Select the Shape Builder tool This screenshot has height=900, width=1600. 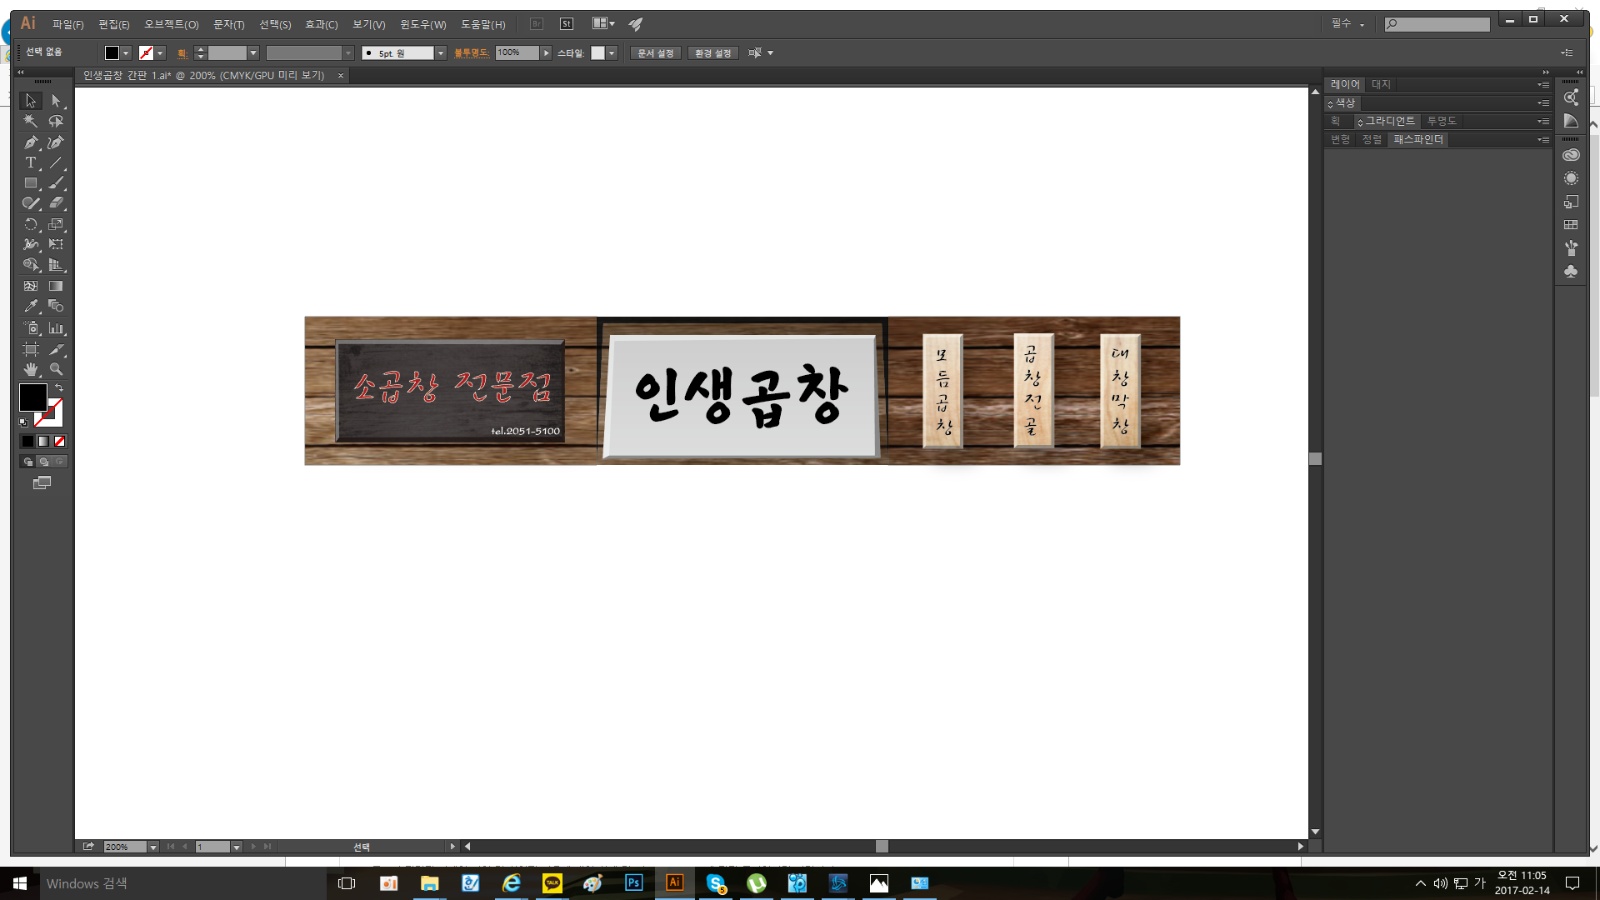pos(31,265)
